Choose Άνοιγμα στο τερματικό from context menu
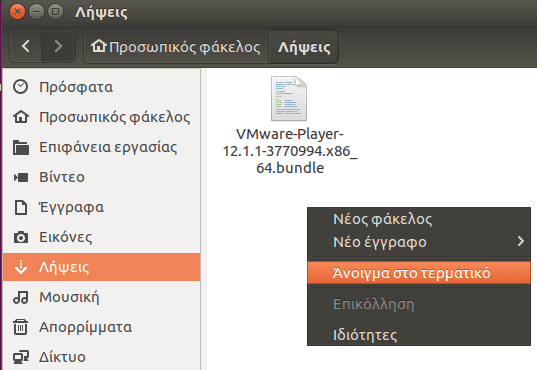537x370 pixels. [x=419, y=273]
